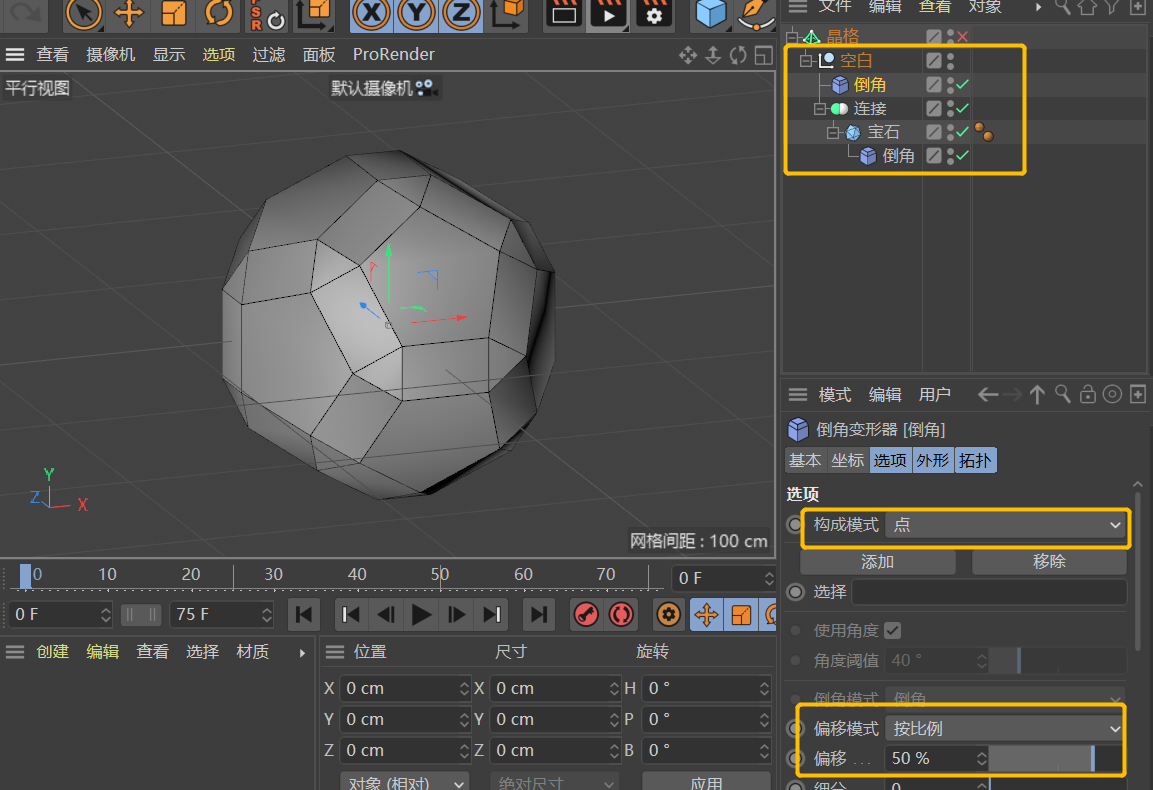This screenshot has height=790, width=1153.
Task: Open render settings gear clapperboard
Action: 653,13
